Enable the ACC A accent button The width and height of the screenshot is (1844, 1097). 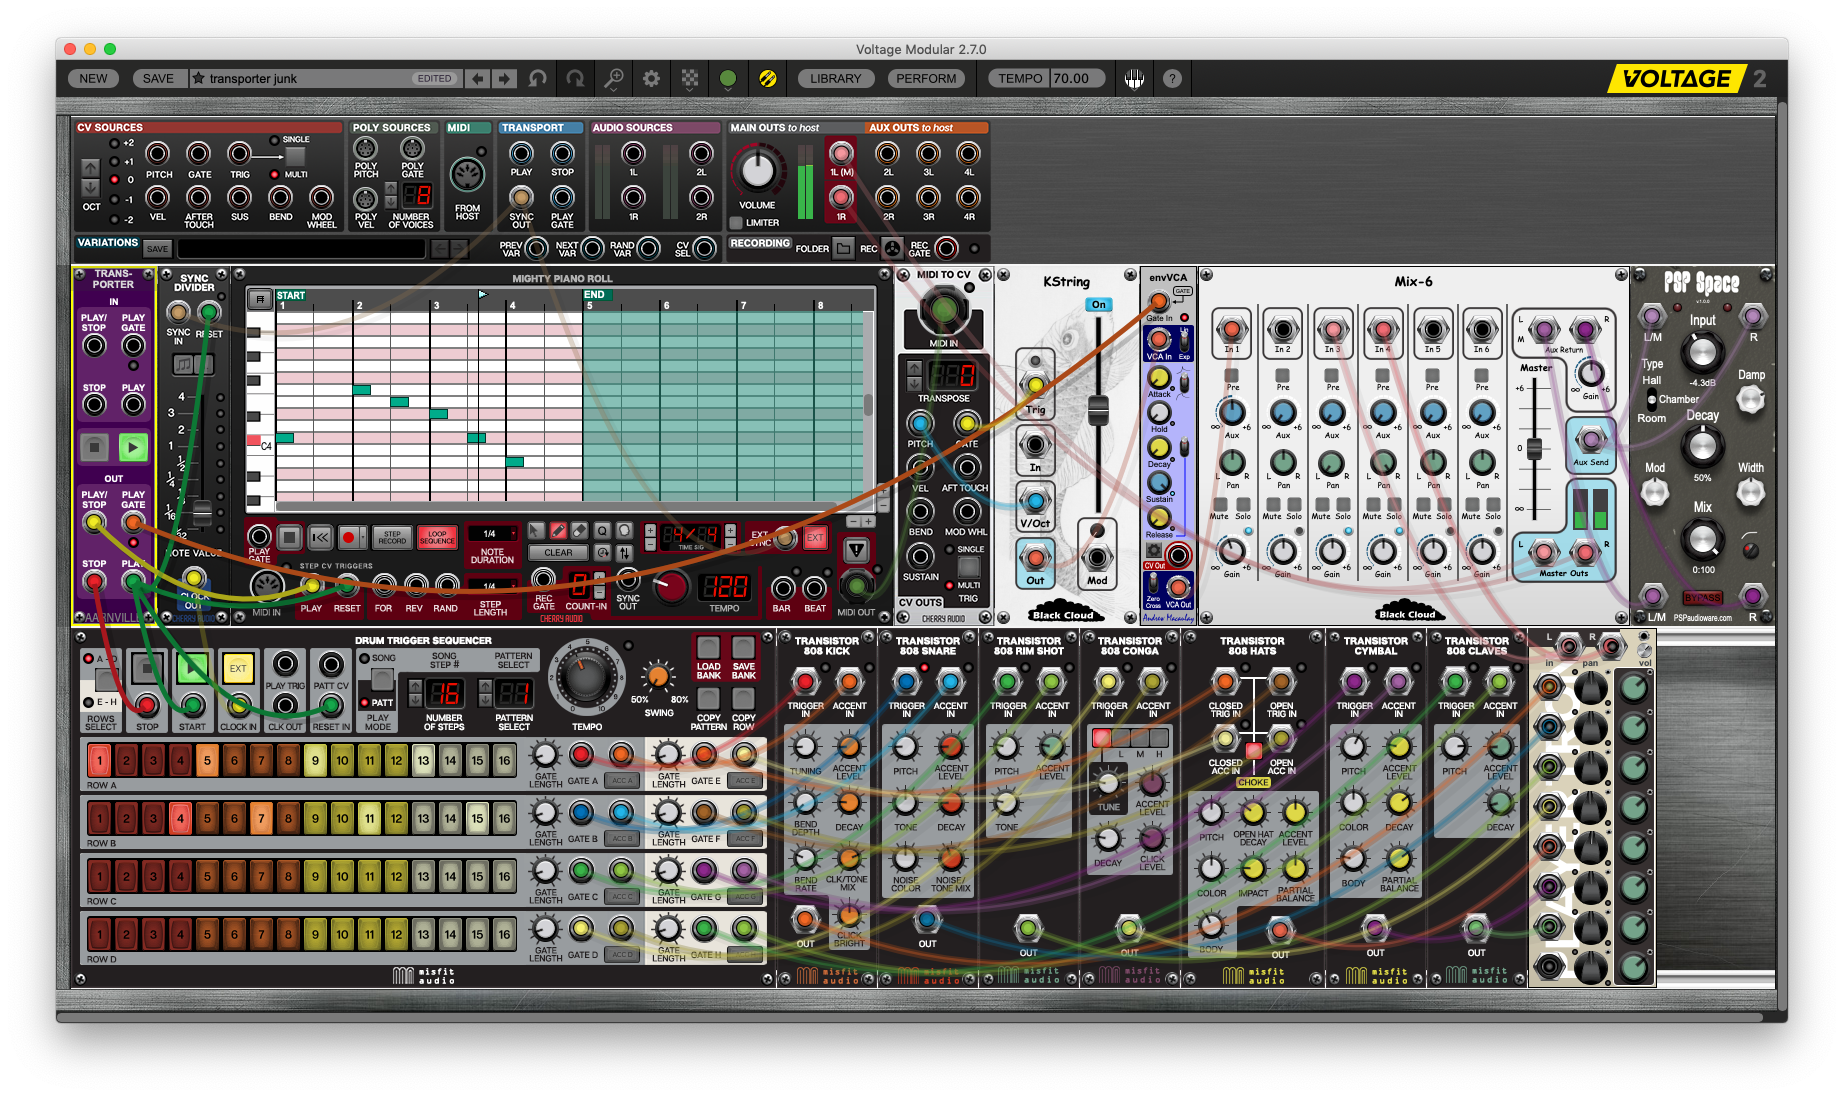point(622,781)
